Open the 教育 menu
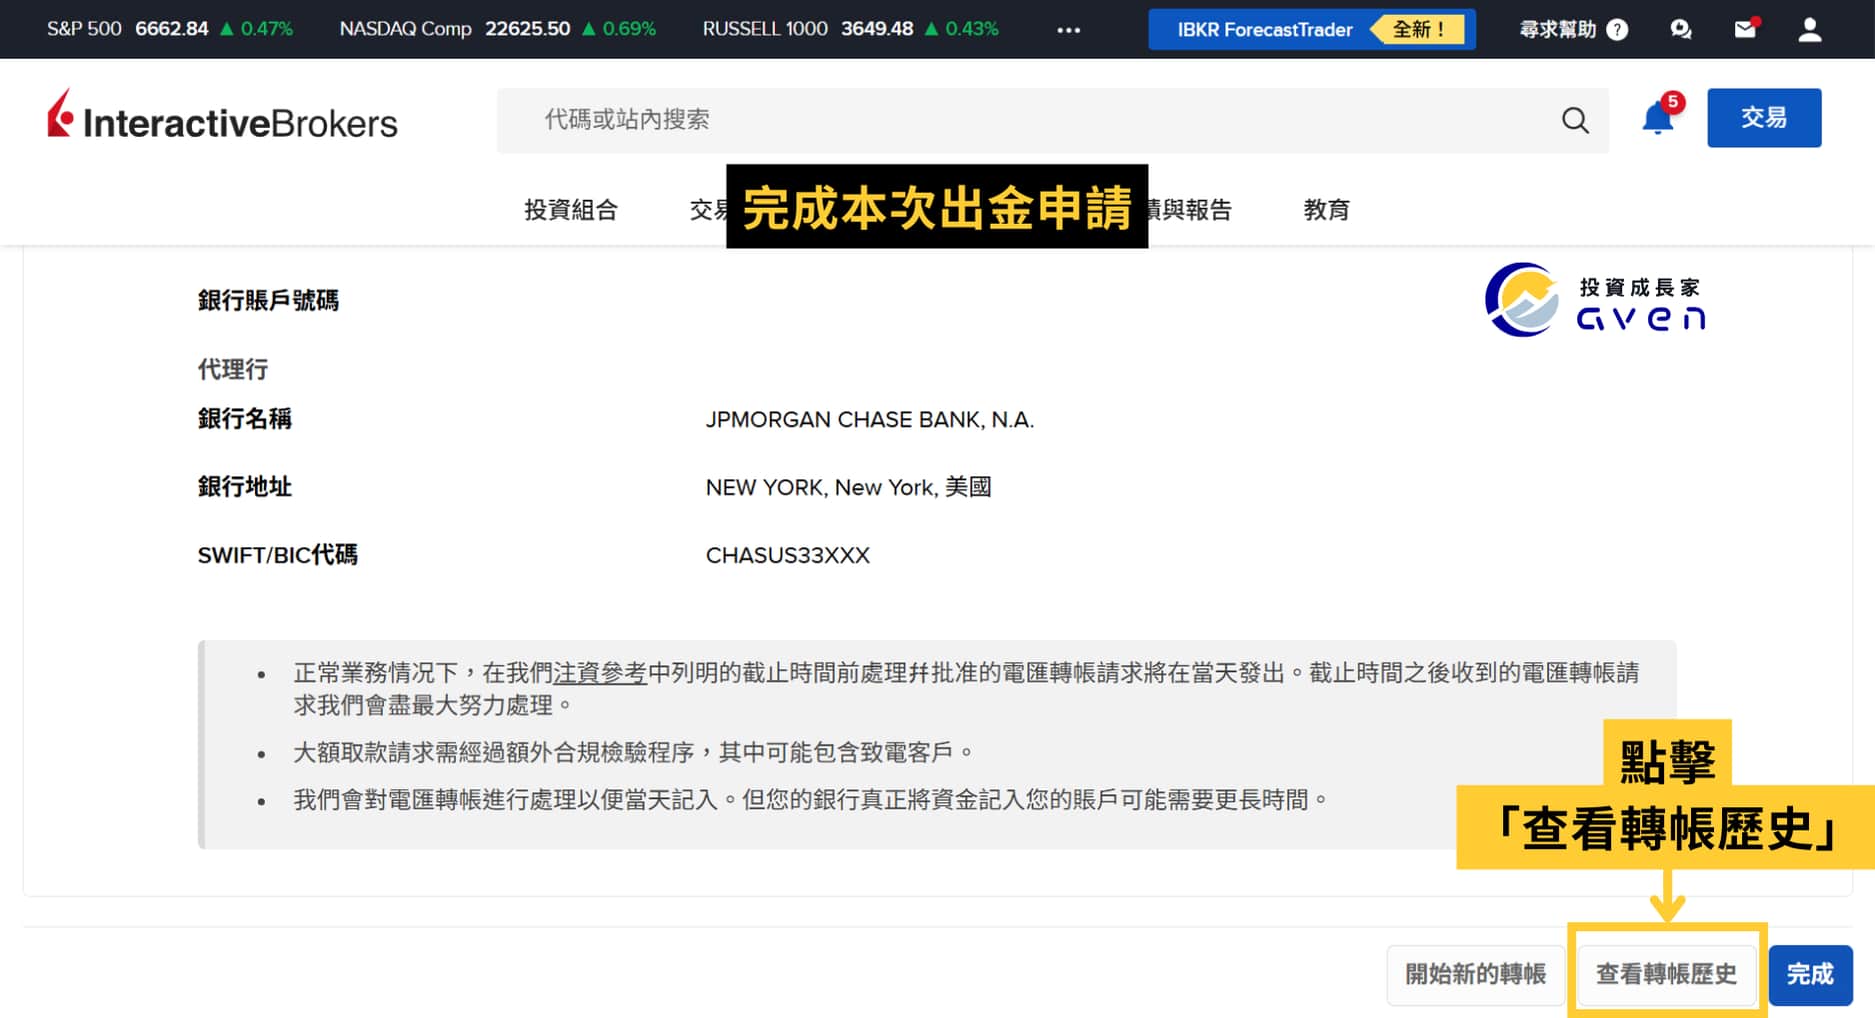The width and height of the screenshot is (1875, 1018). point(1326,210)
